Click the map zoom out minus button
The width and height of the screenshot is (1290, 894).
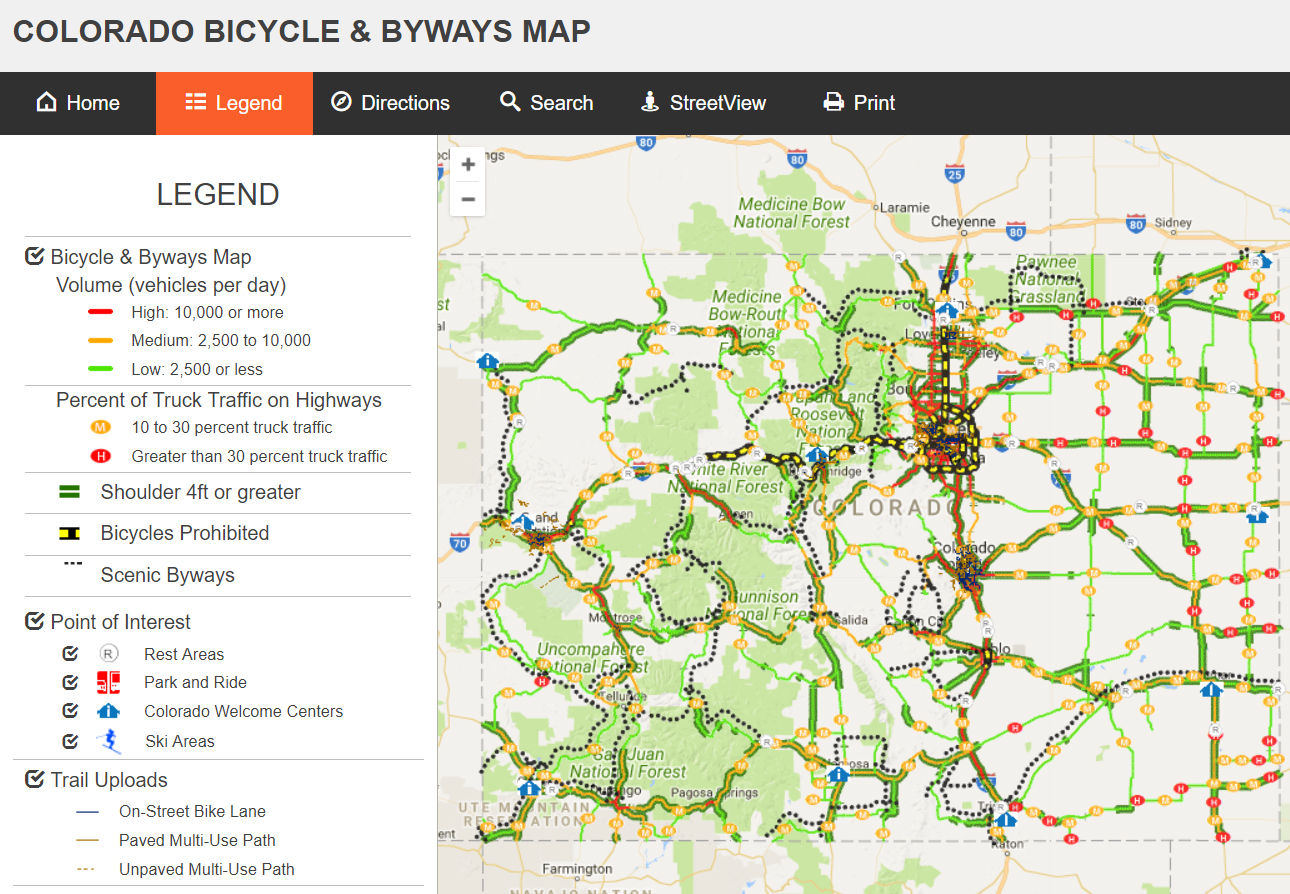(467, 199)
